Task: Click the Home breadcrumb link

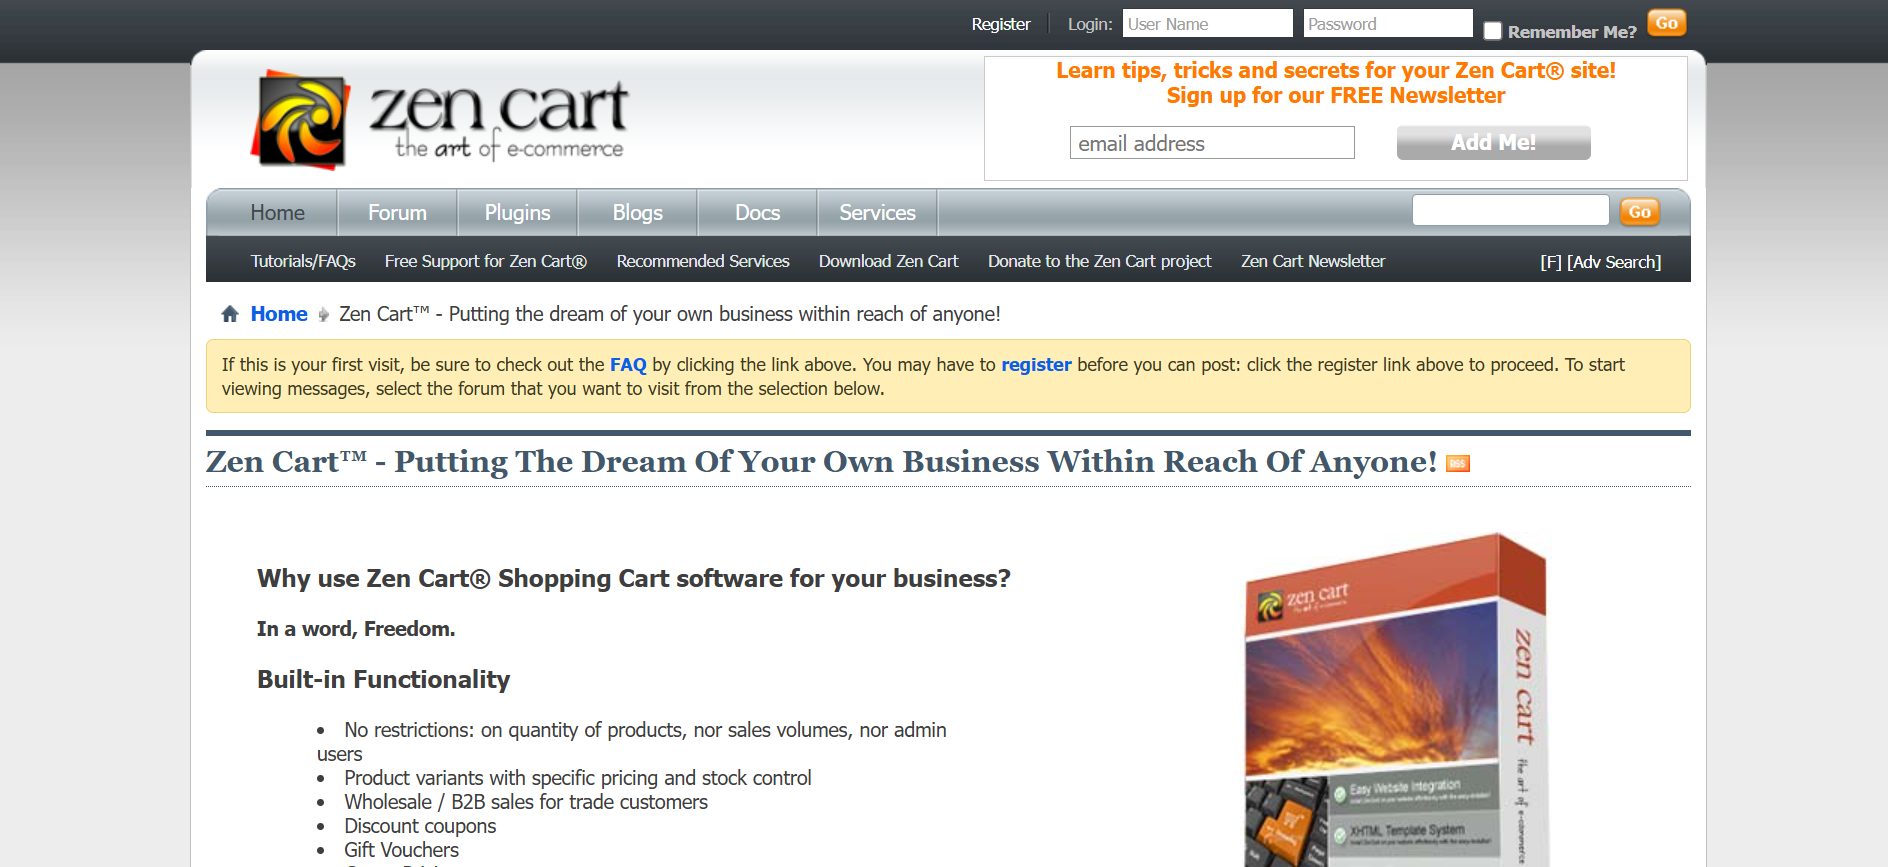Action: coord(279,314)
